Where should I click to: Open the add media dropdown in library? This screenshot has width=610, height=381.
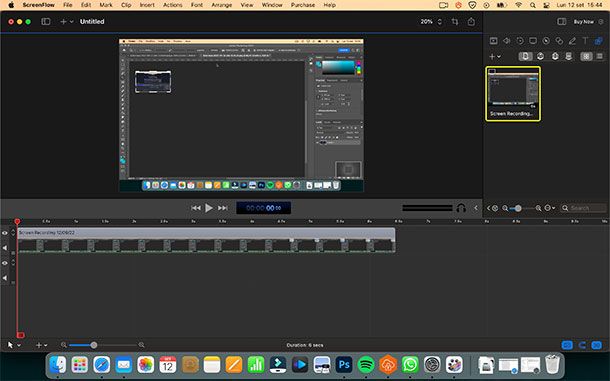tap(495, 56)
